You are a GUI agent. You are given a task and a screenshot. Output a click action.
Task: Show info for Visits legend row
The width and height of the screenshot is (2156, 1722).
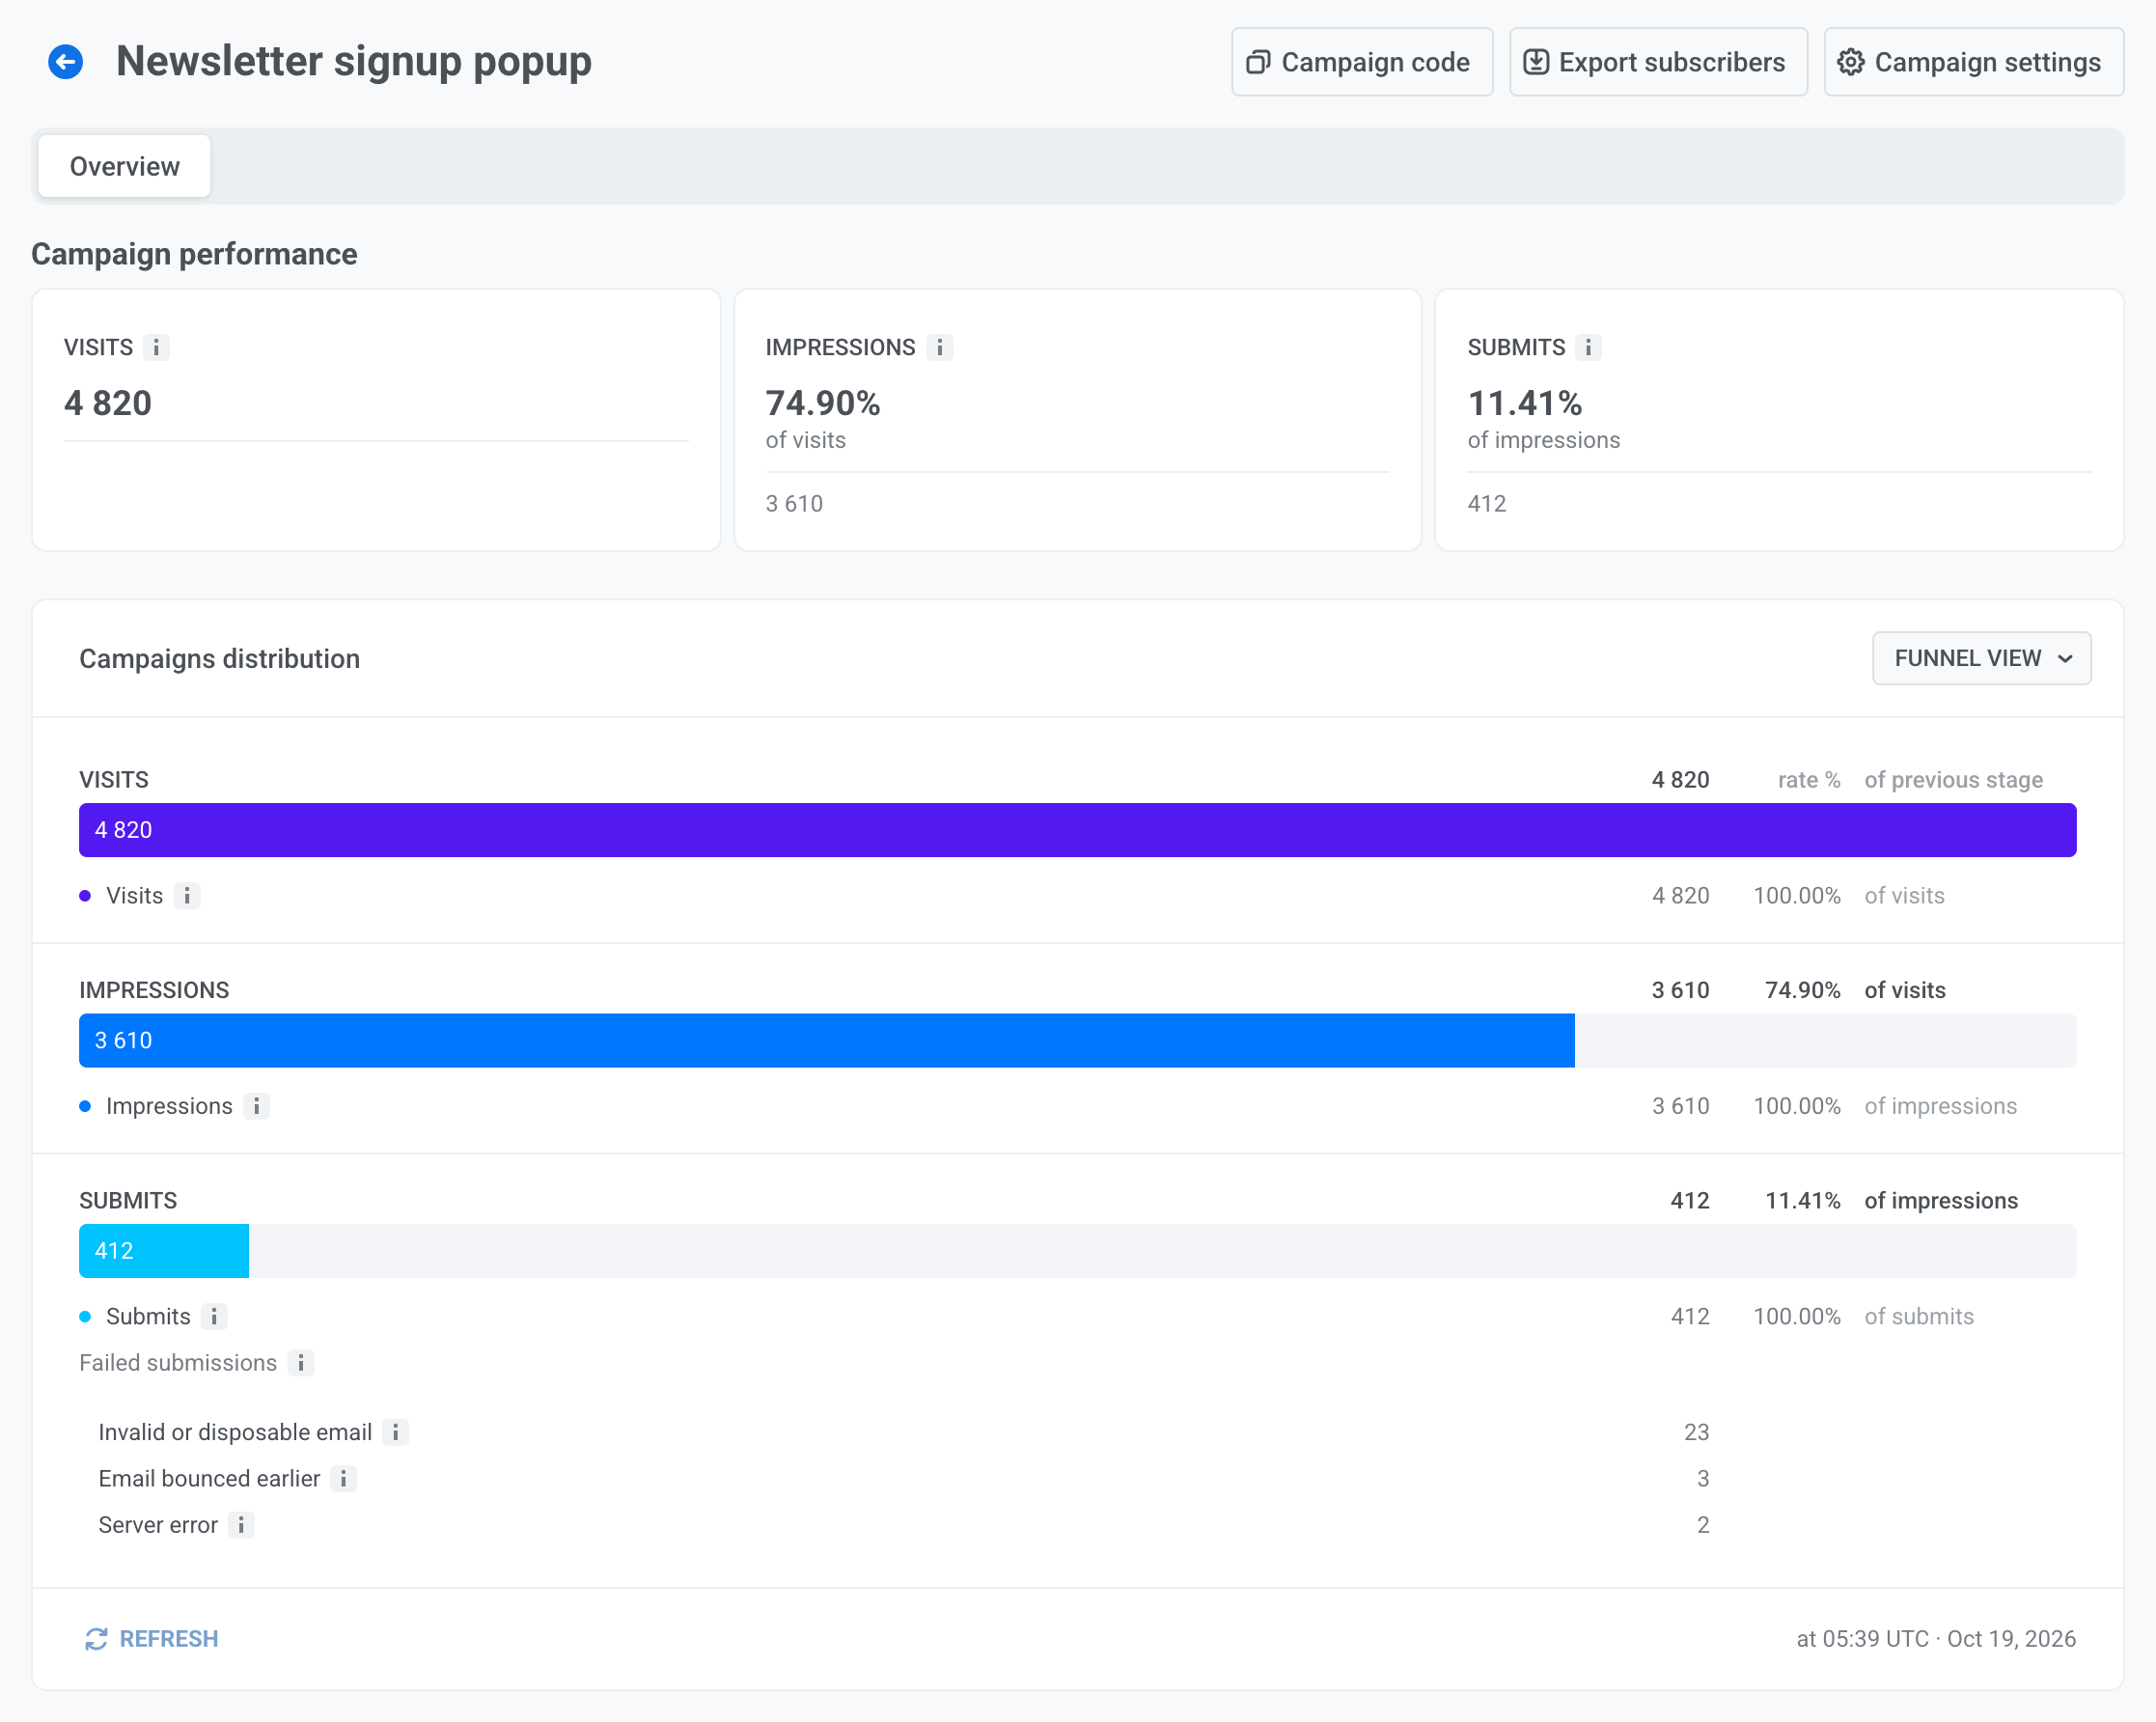pyautogui.click(x=187, y=895)
